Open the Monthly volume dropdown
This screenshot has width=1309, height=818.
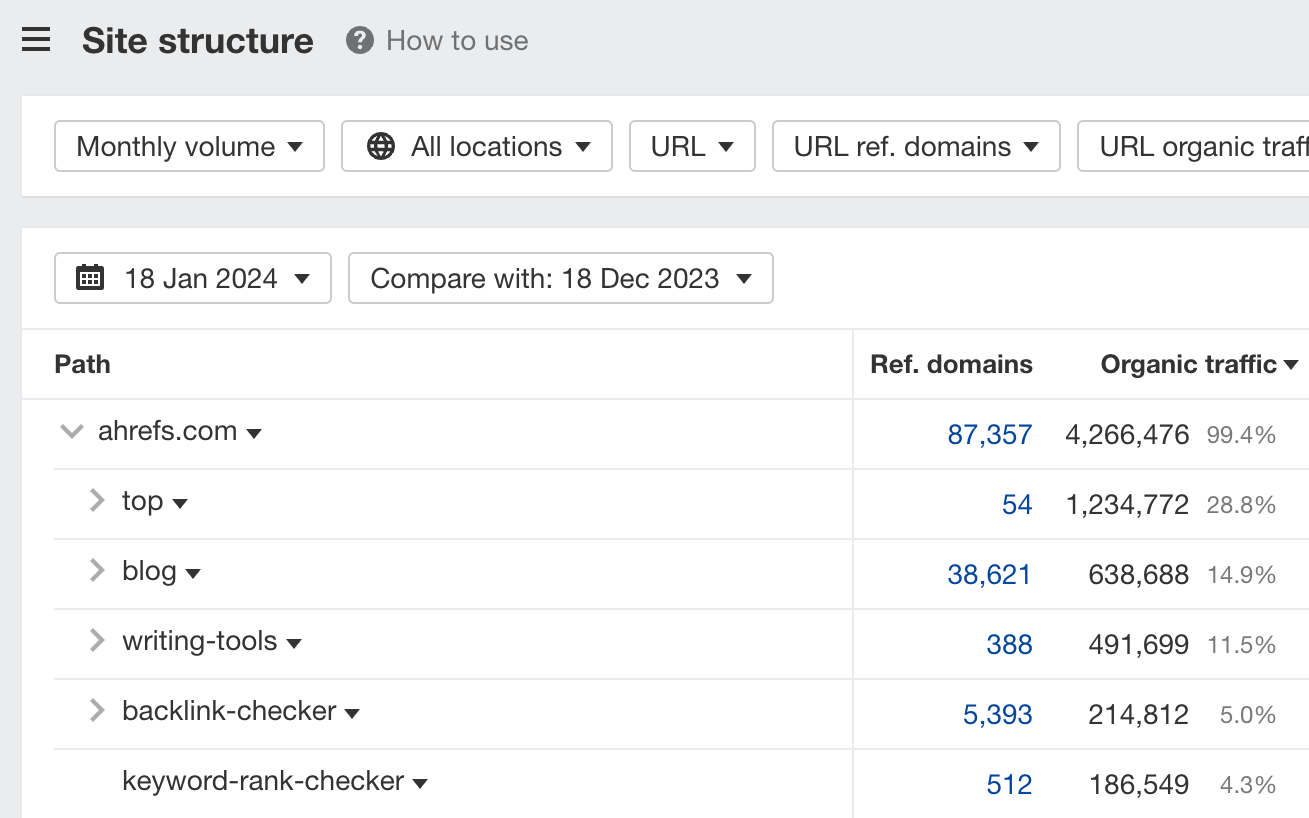(189, 147)
